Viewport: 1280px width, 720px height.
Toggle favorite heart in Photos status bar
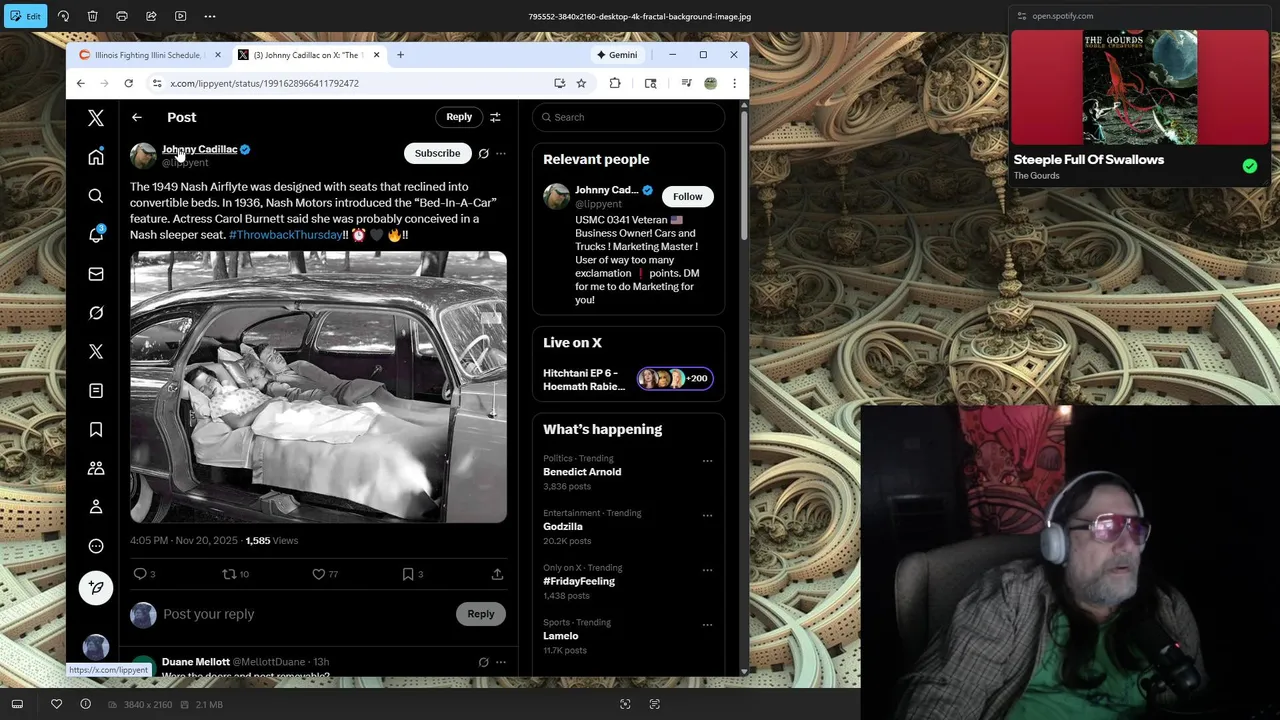56,704
